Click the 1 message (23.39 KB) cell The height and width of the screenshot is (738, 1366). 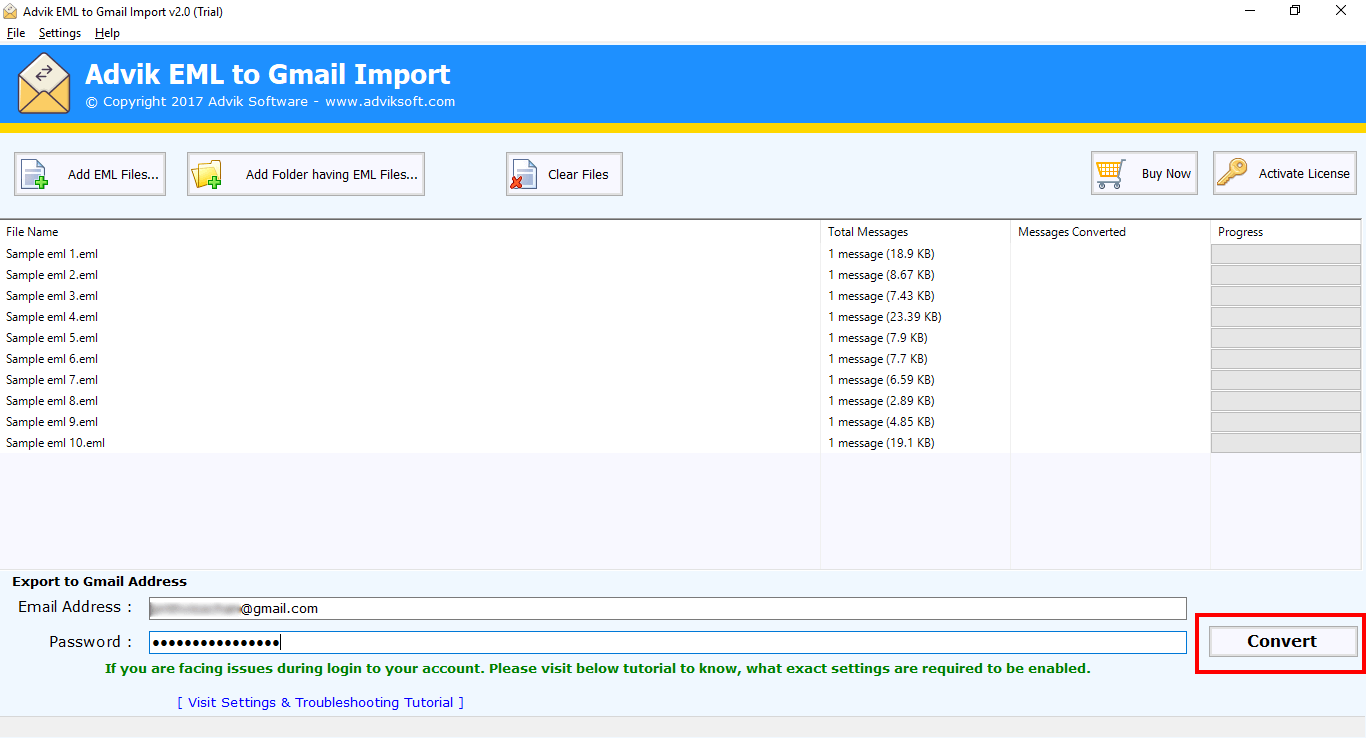tap(885, 317)
